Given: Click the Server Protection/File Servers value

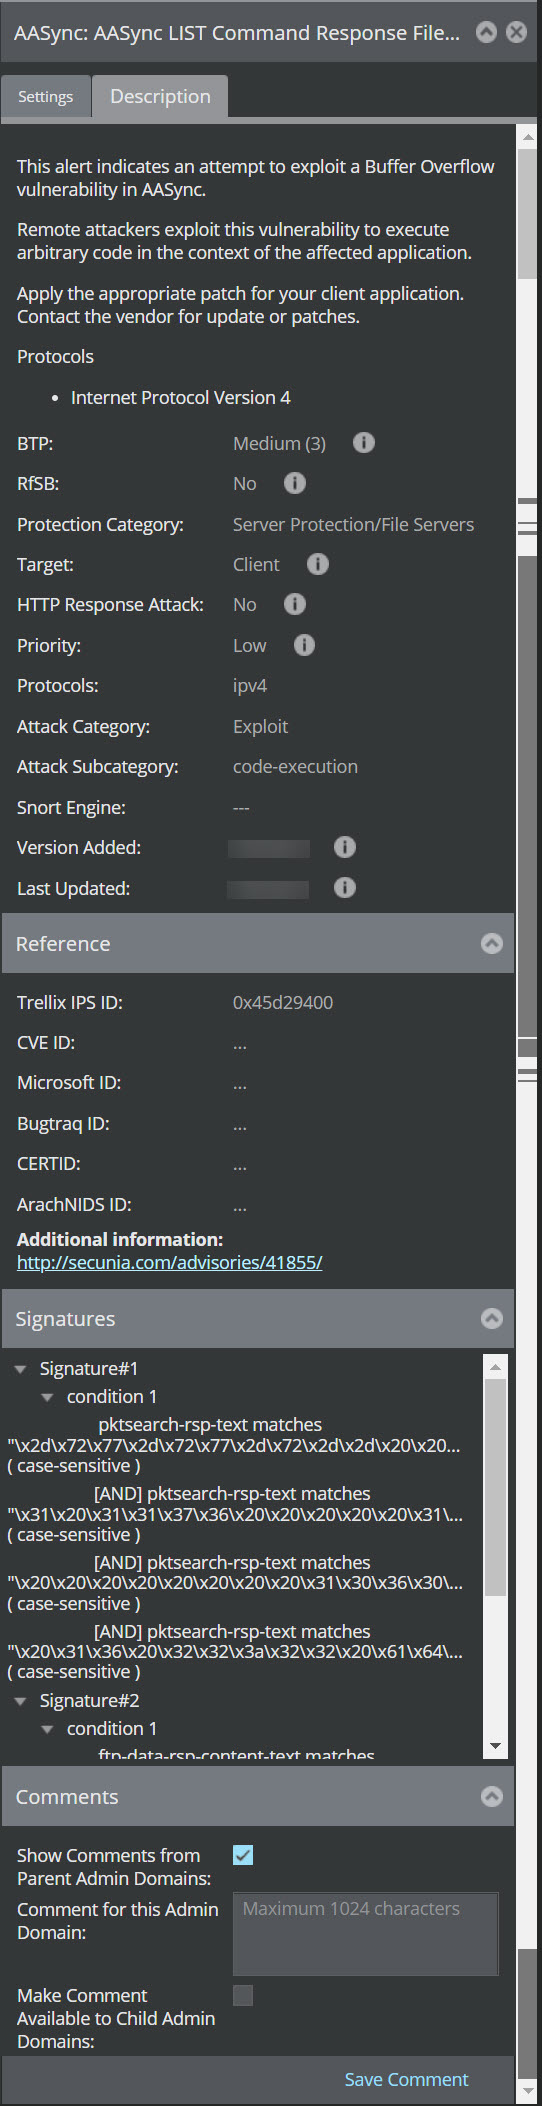Looking at the screenshot, I should (353, 524).
